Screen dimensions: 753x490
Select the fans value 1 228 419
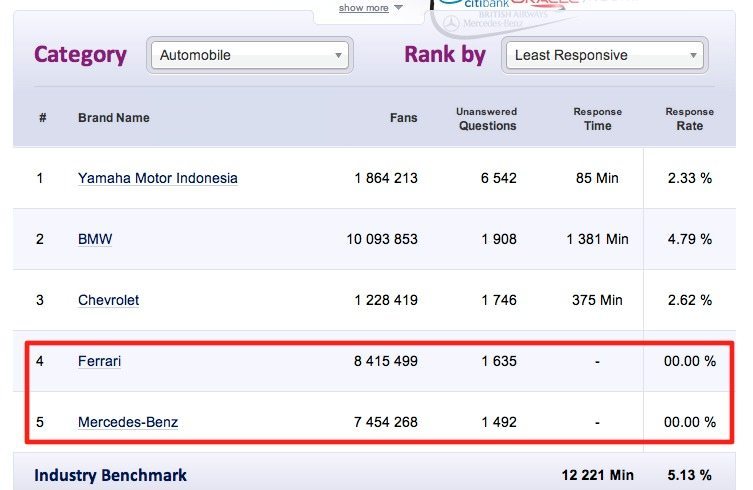(386, 300)
